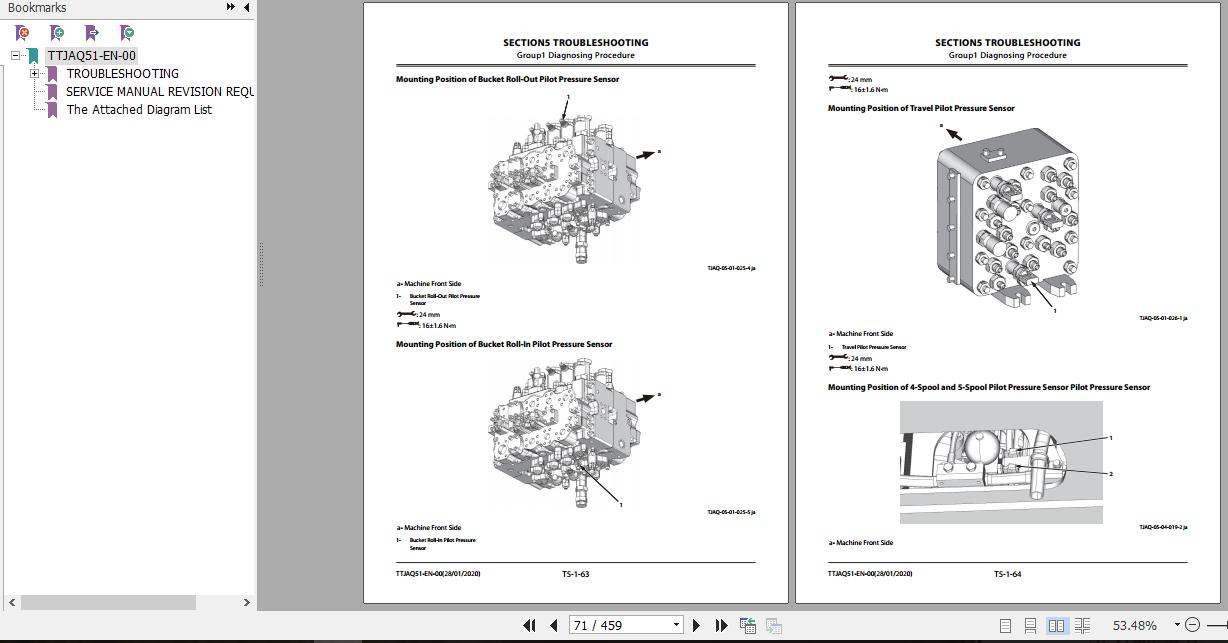The height and width of the screenshot is (643, 1228).
Task: Click the 'Mounting Position of Bucket Roll-In Pilot Pressure Sensor' heading
Action: click(x=504, y=344)
